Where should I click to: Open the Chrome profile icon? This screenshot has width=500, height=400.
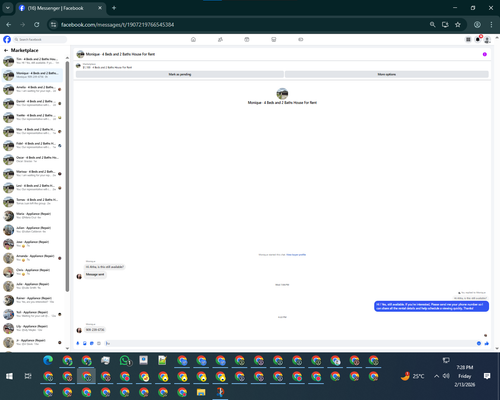click(x=477, y=25)
